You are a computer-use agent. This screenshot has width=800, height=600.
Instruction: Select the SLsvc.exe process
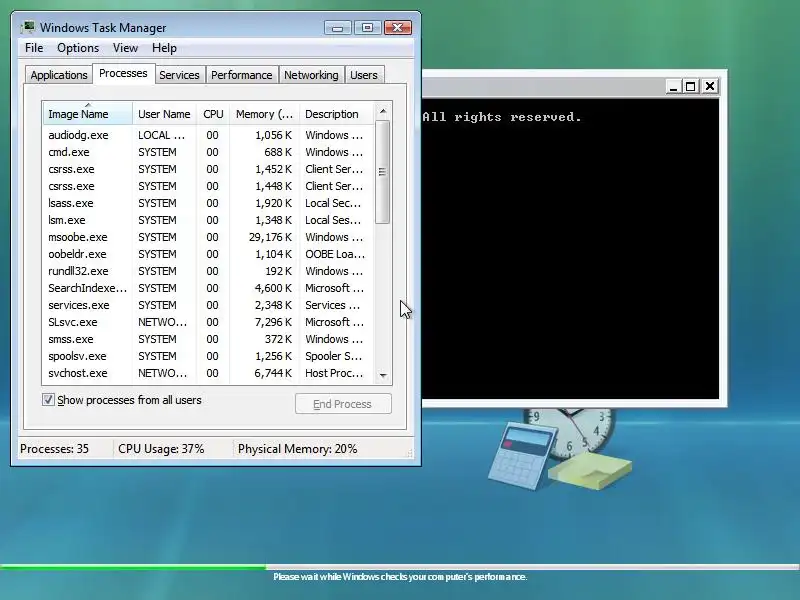click(x=209, y=322)
